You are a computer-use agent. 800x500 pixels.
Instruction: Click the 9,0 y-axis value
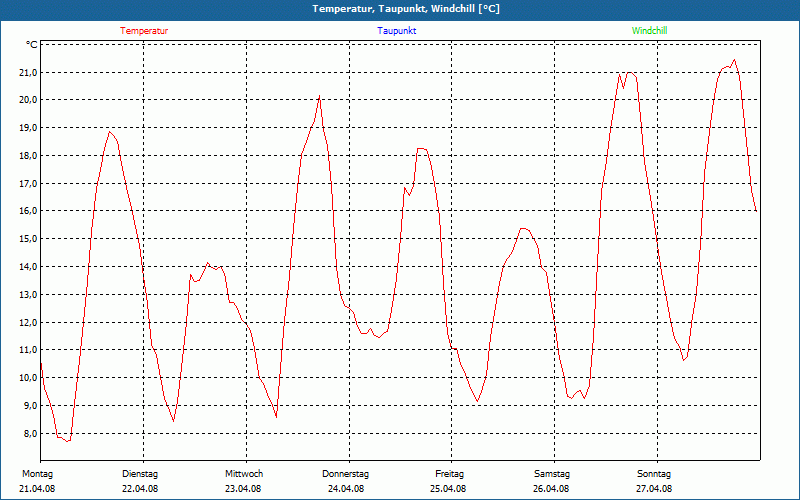tap(31, 406)
